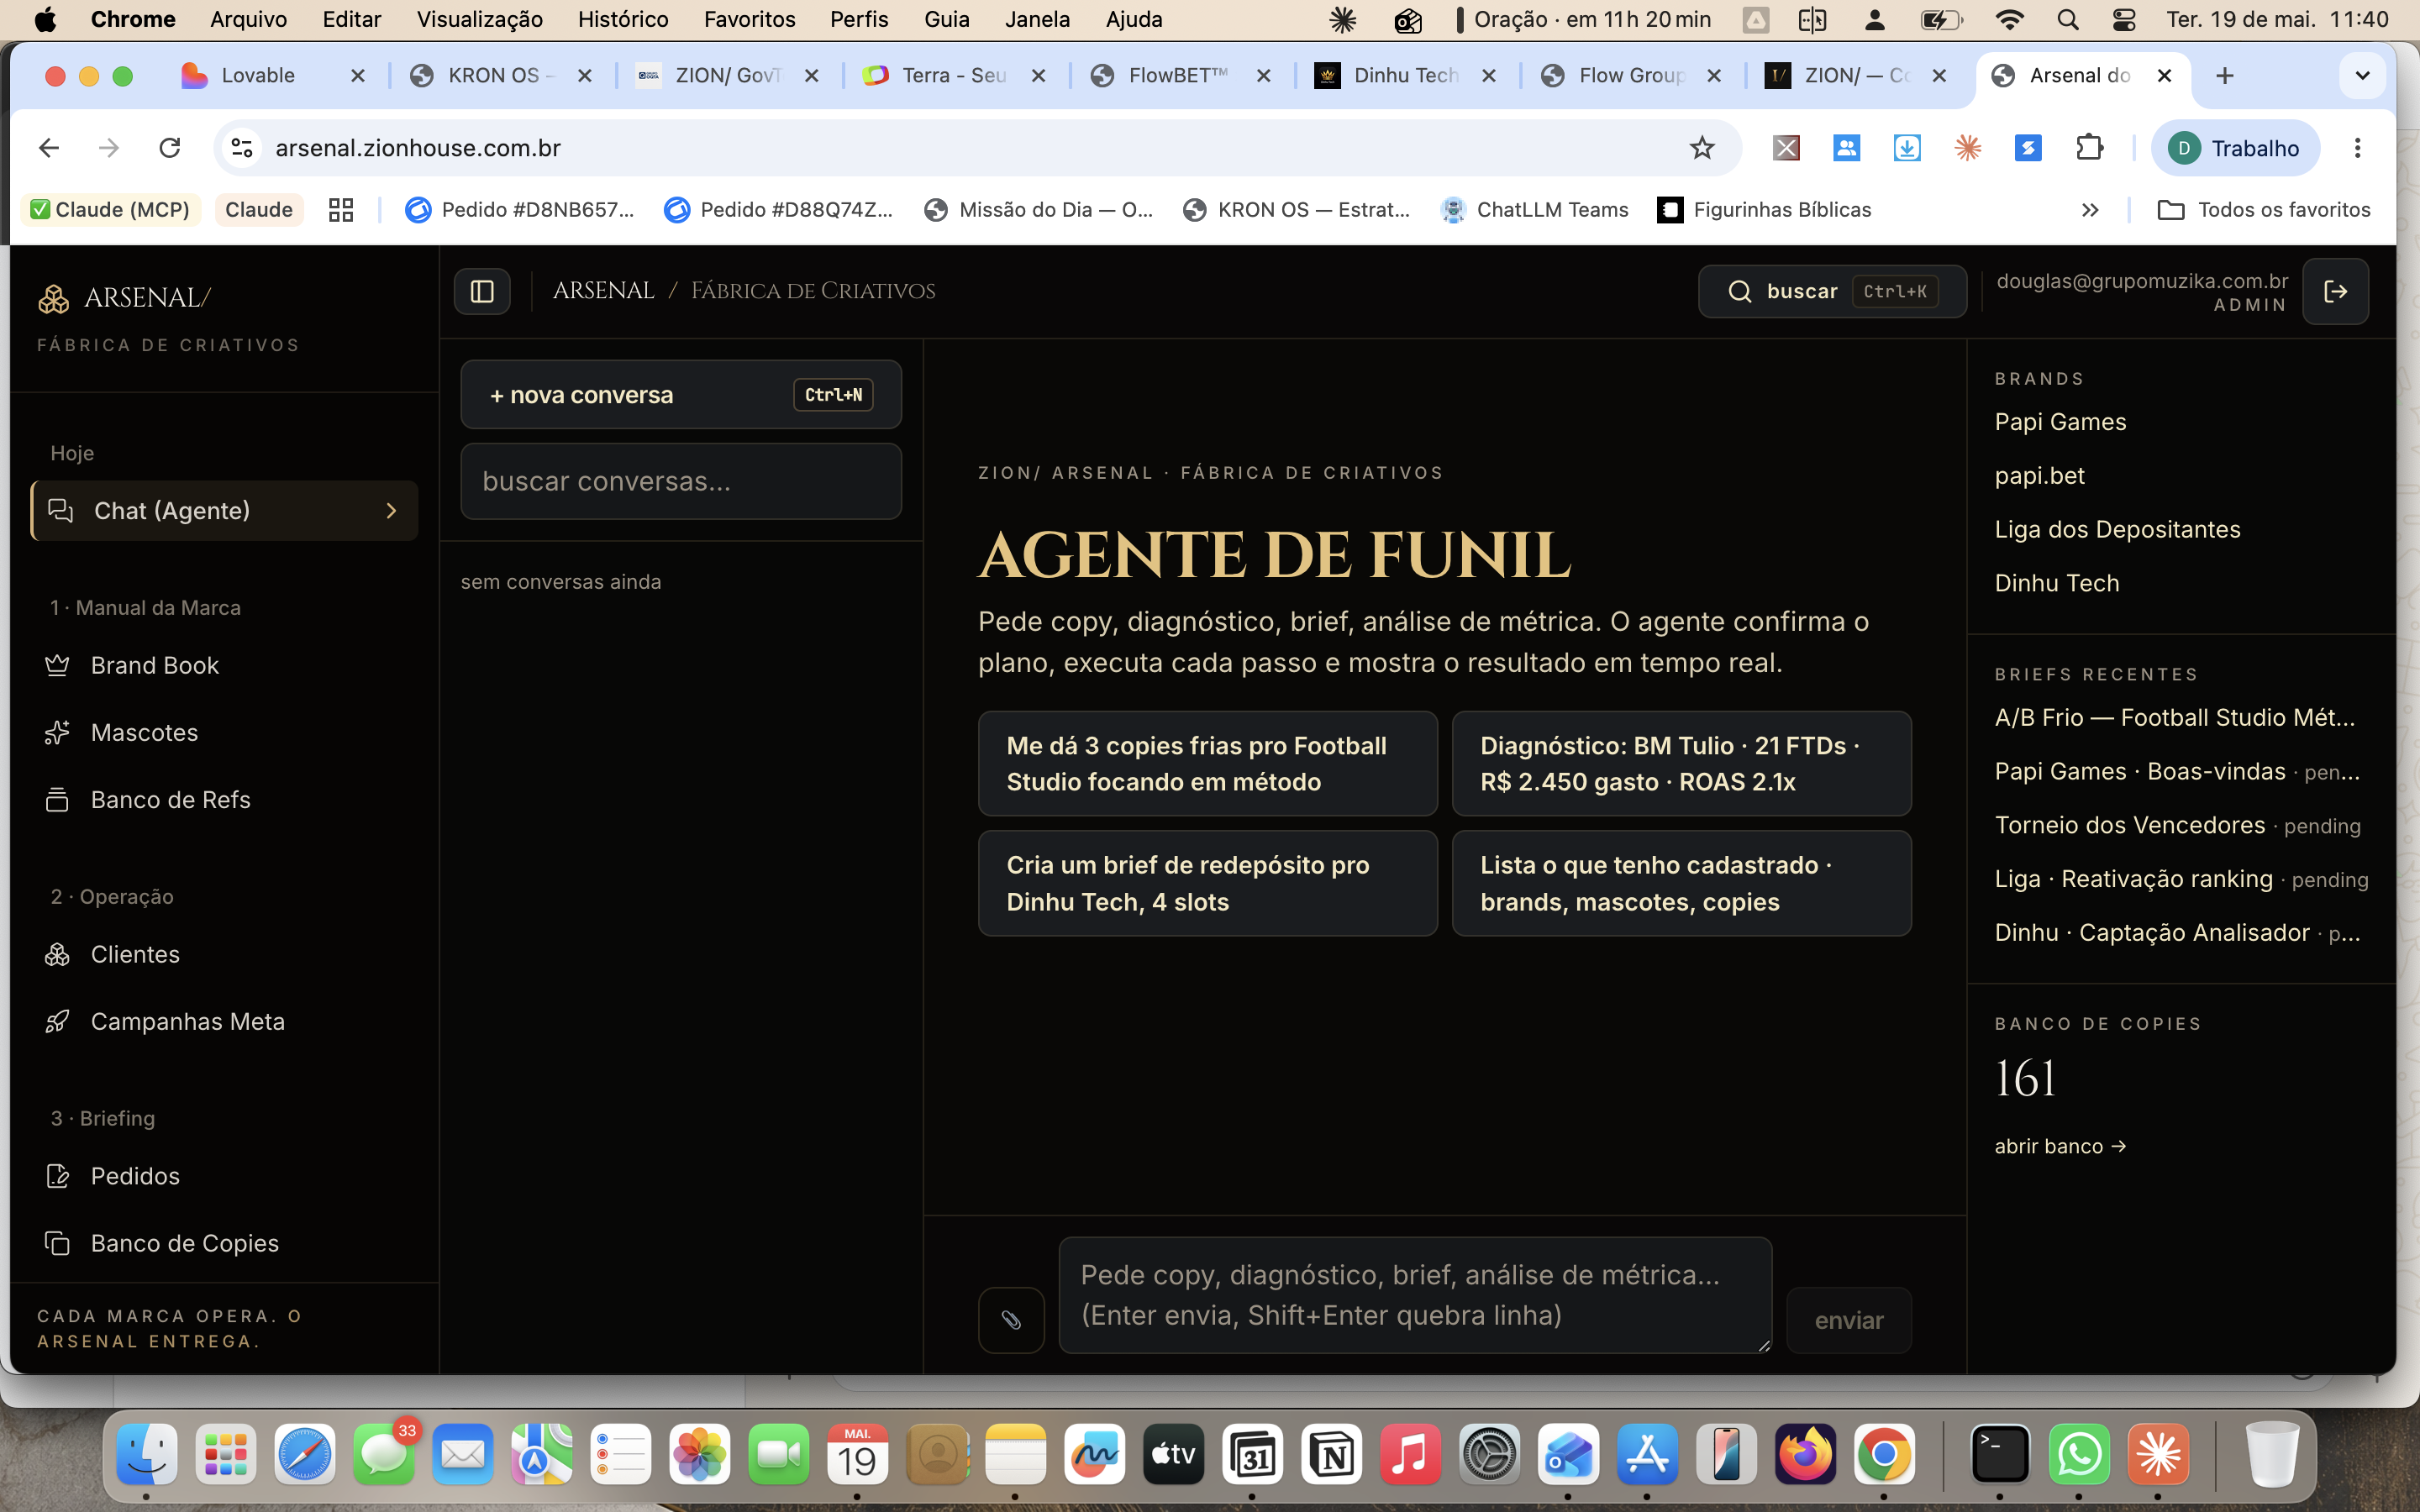The height and width of the screenshot is (1512, 2420).
Task: Expand the Chat (Agente) chevron
Action: (391, 511)
